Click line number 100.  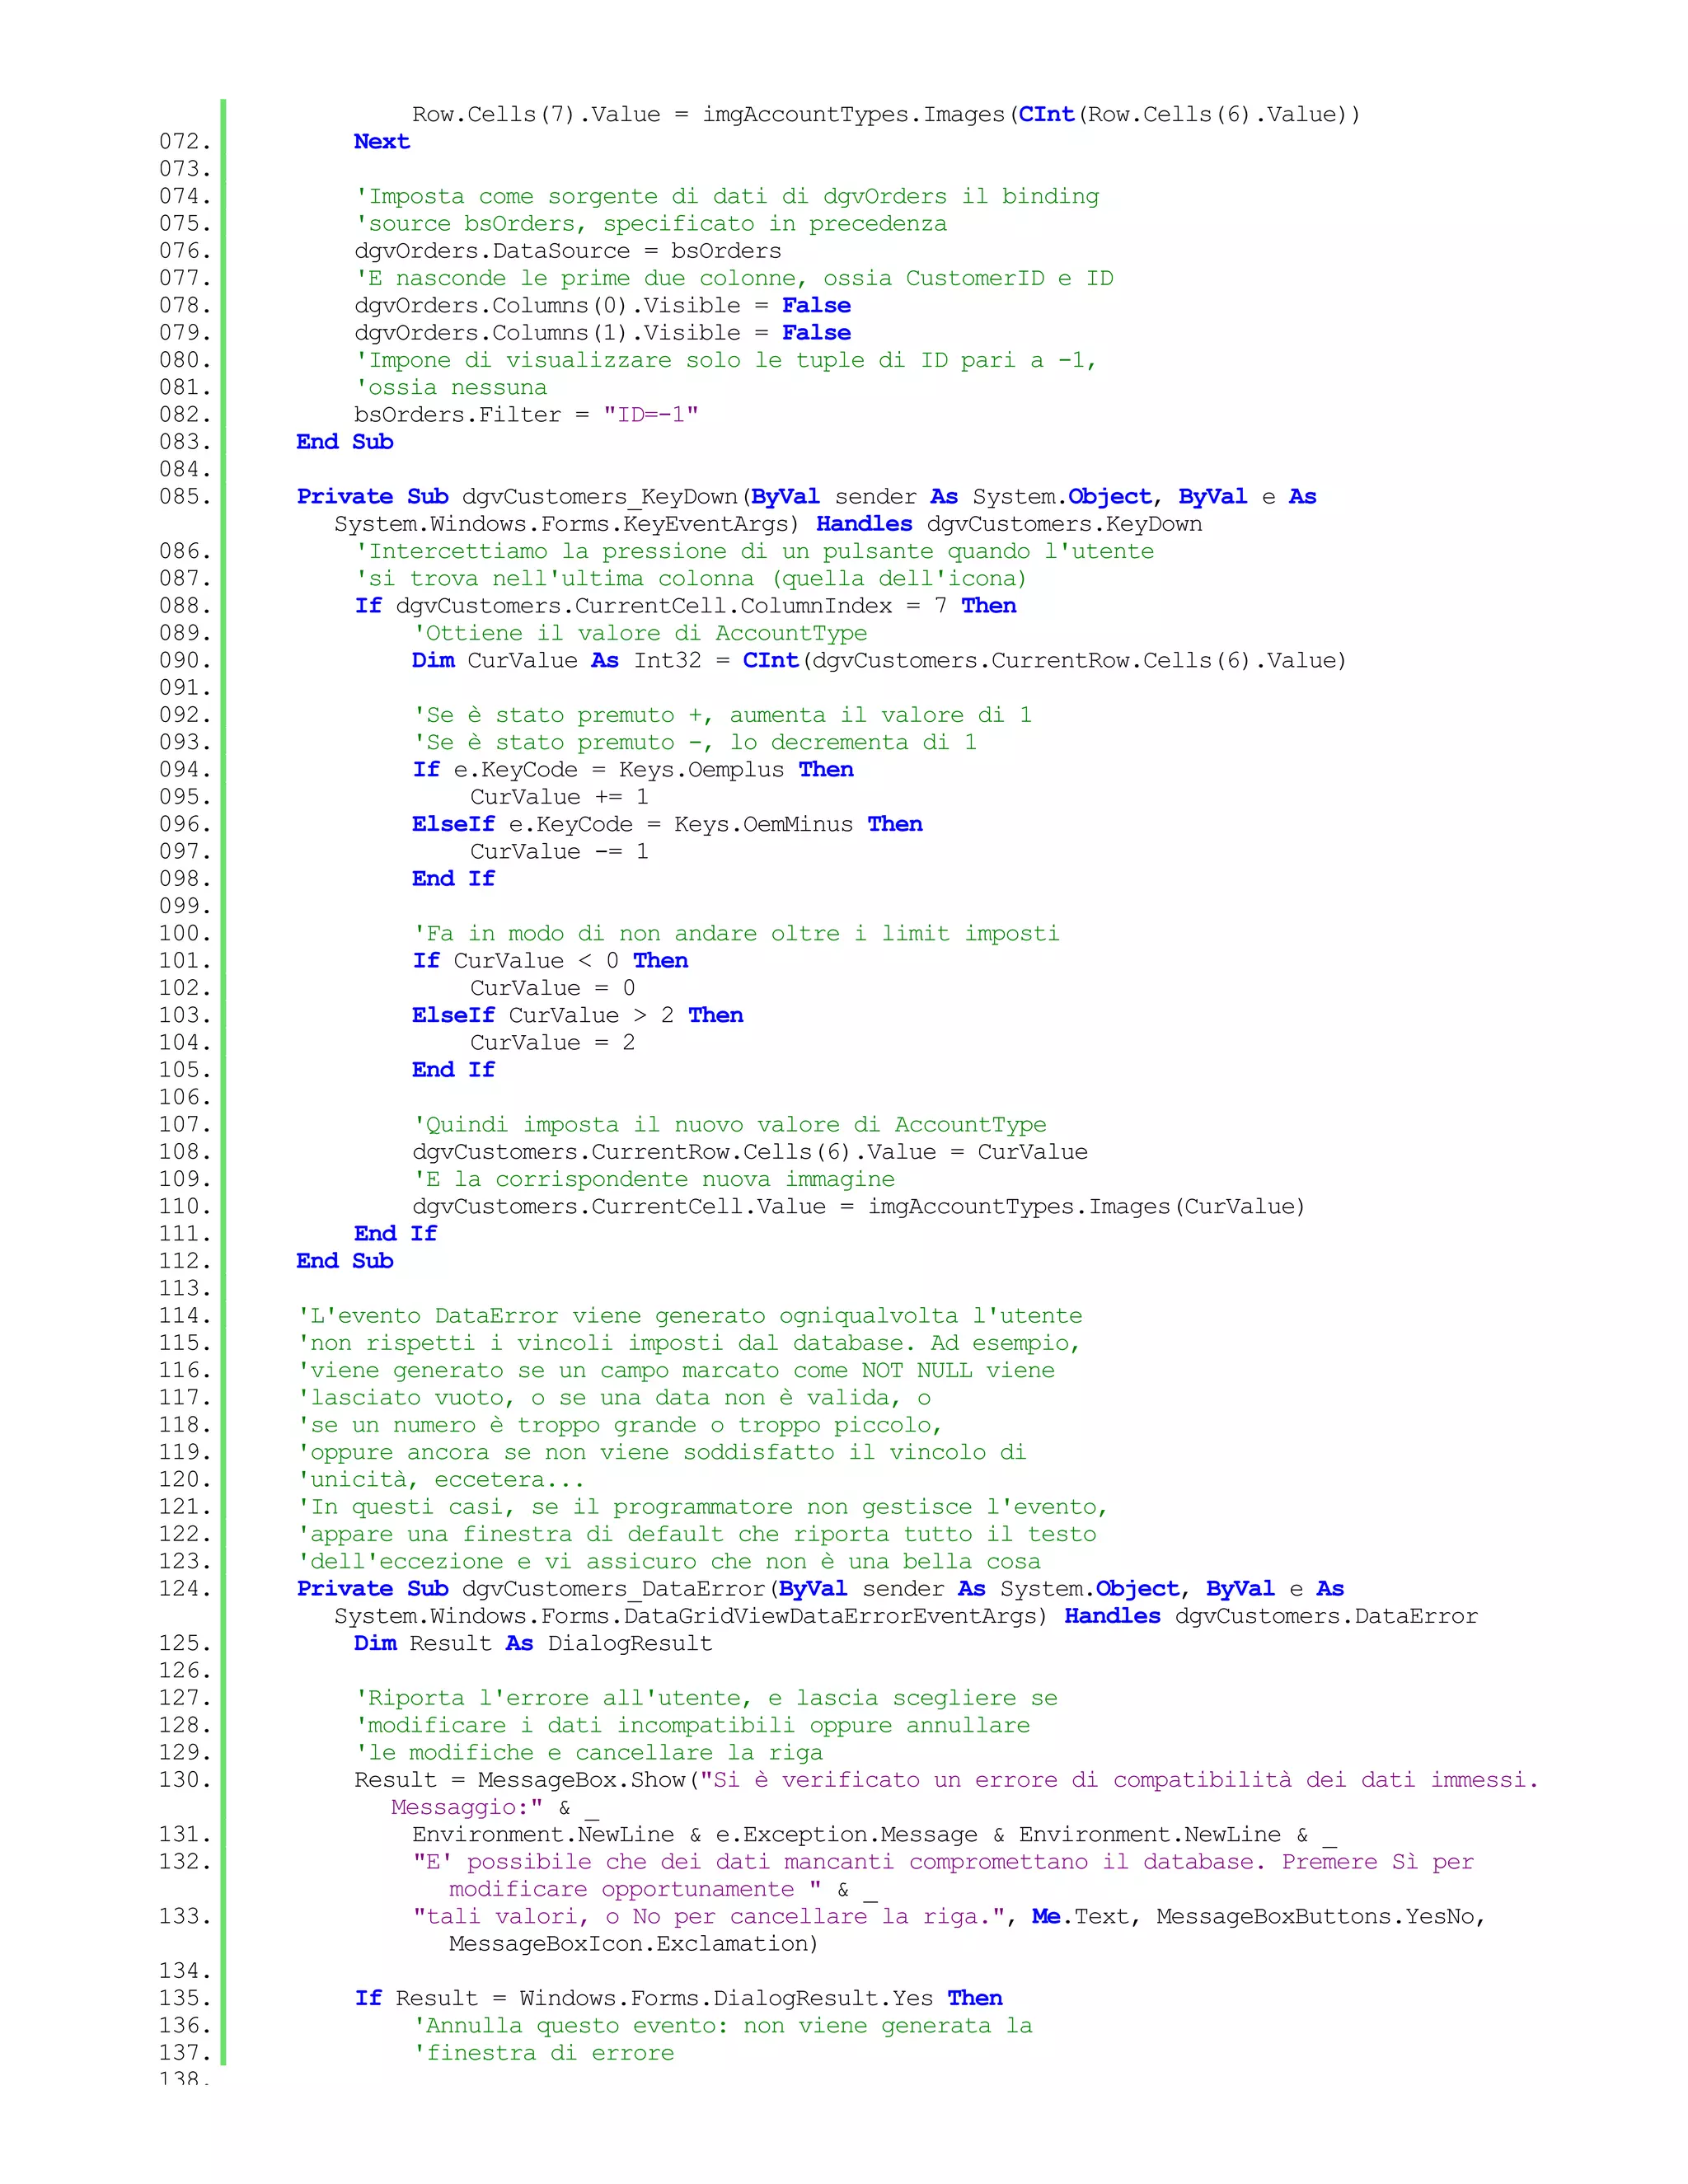(x=185, y=934)
